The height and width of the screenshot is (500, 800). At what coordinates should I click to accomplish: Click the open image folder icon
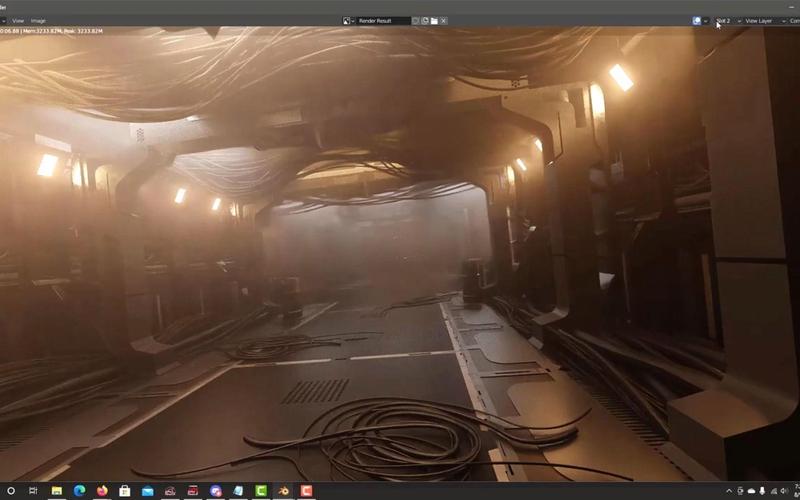pyautogui.click(x=434, y=21)
